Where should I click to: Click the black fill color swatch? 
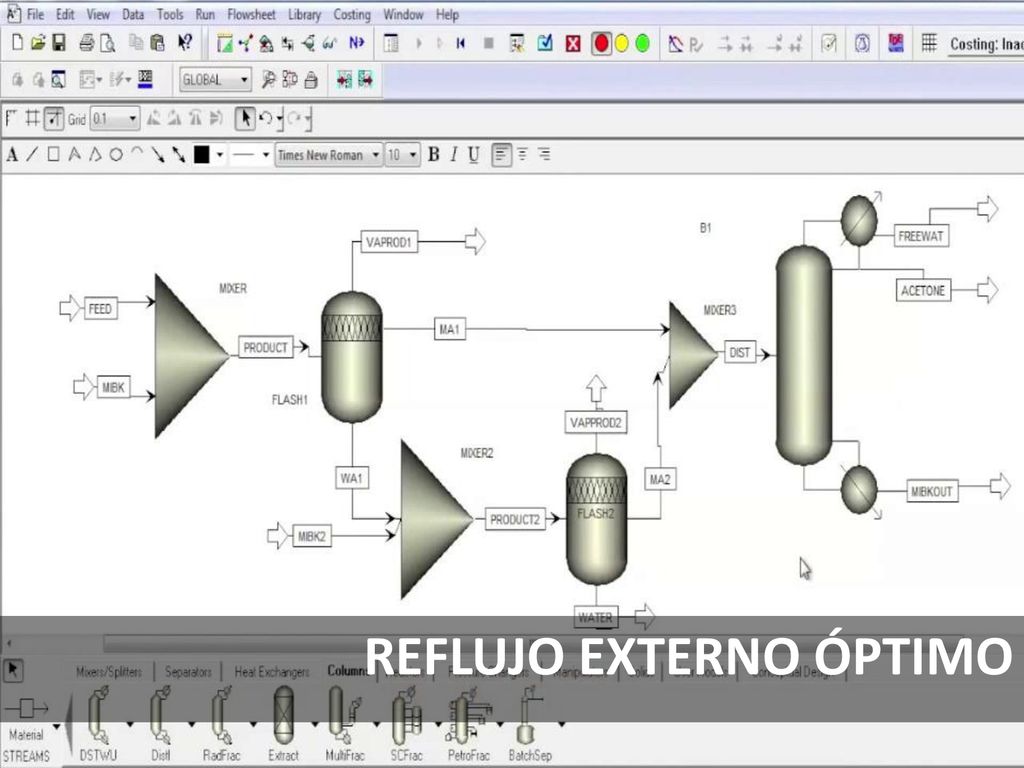tap(202, 155)
